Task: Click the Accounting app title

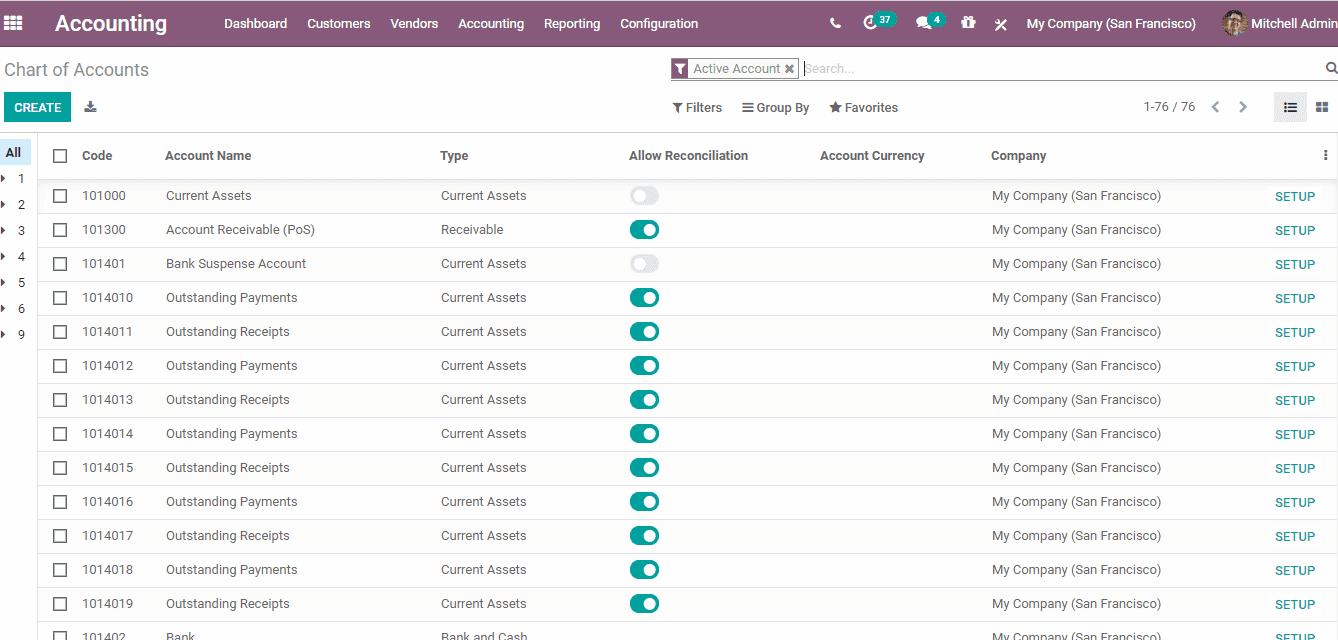Action: [111, 23]
